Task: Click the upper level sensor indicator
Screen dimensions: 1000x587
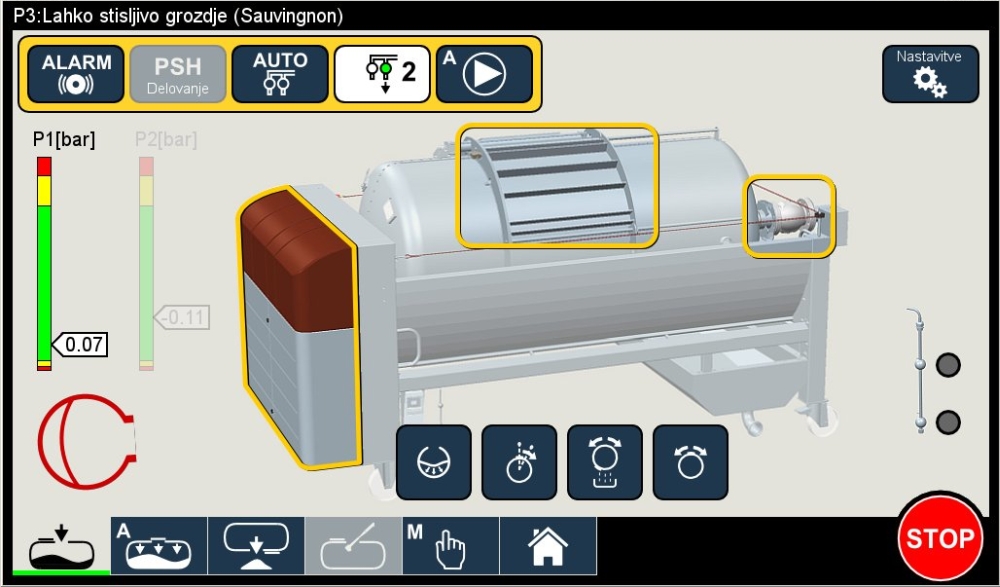Action: pyautogui.click(x=947, y=365)
